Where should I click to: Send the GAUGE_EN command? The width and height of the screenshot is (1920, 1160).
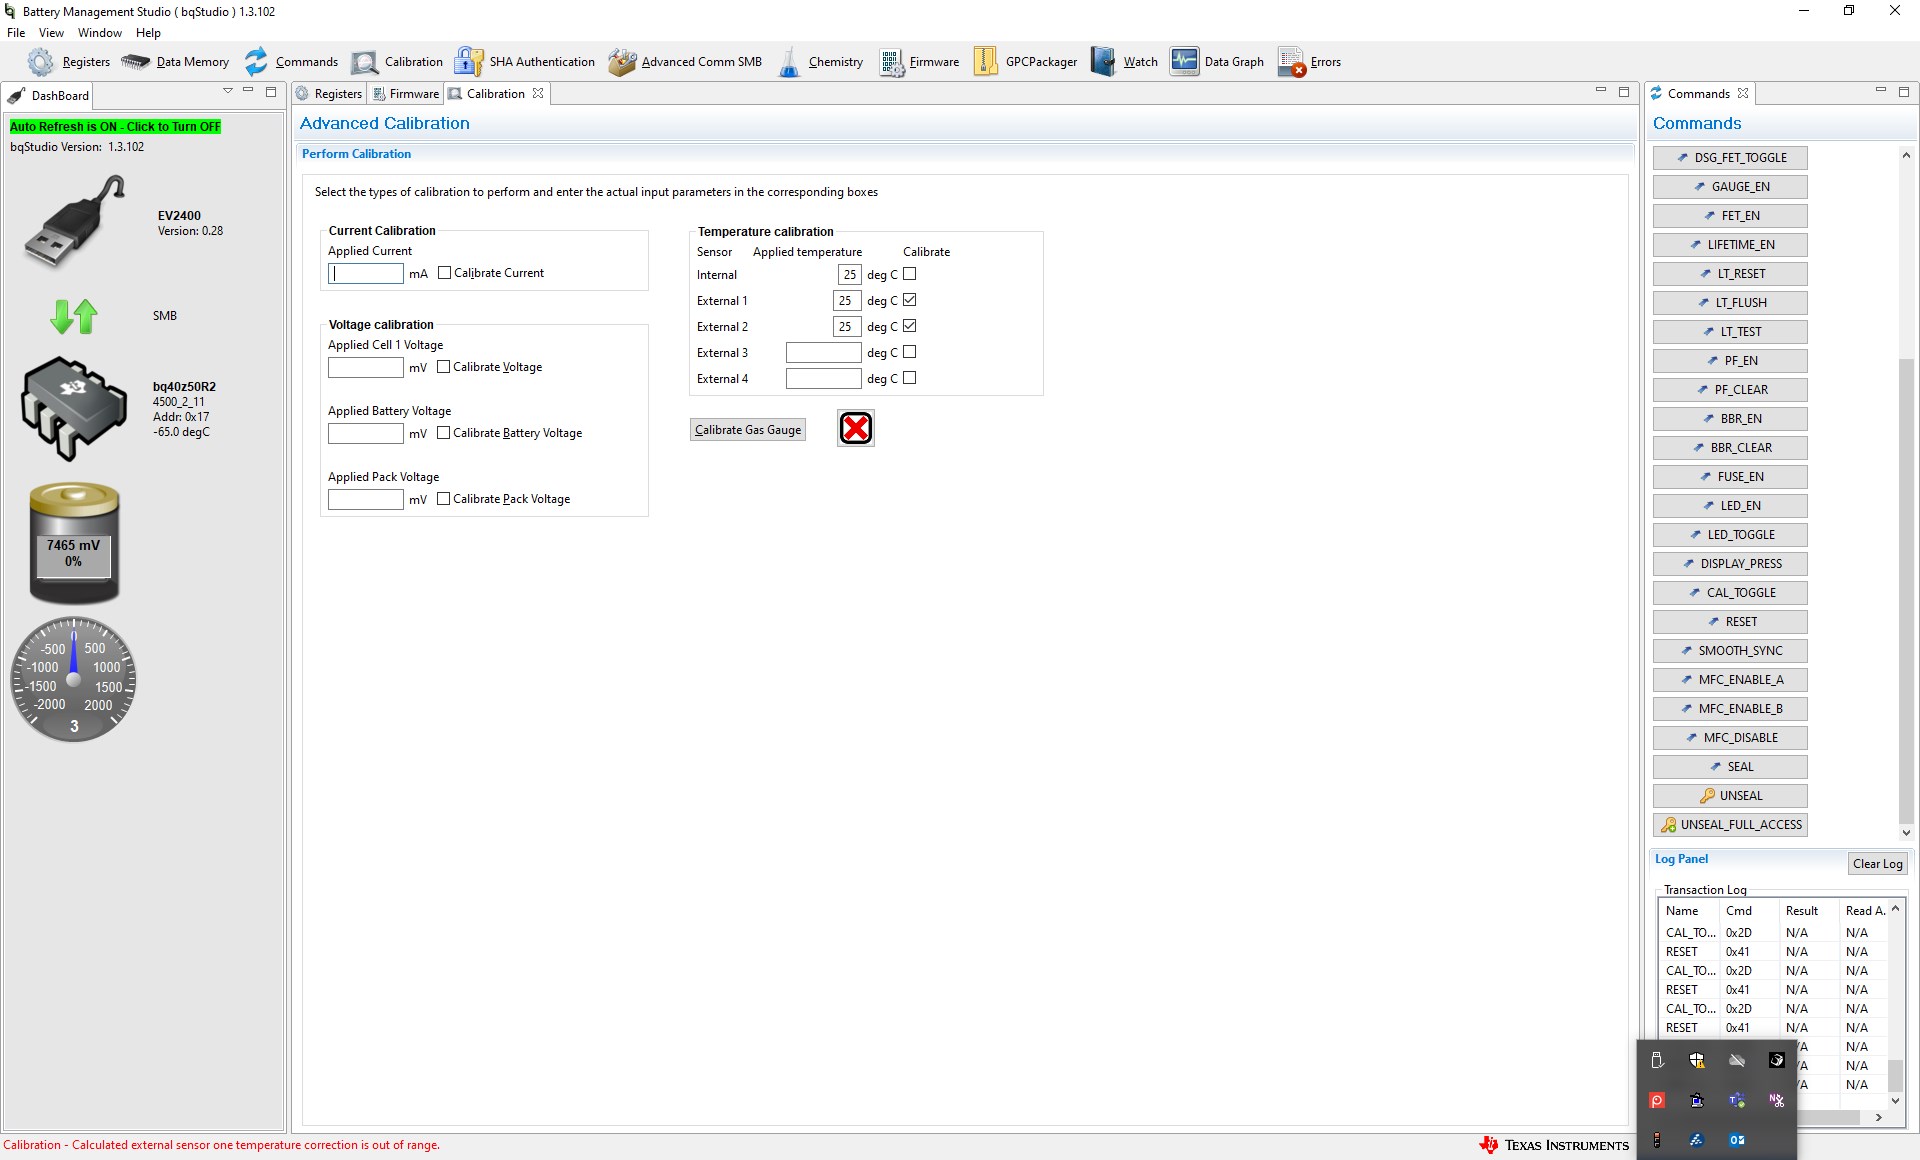[1730, 187]
